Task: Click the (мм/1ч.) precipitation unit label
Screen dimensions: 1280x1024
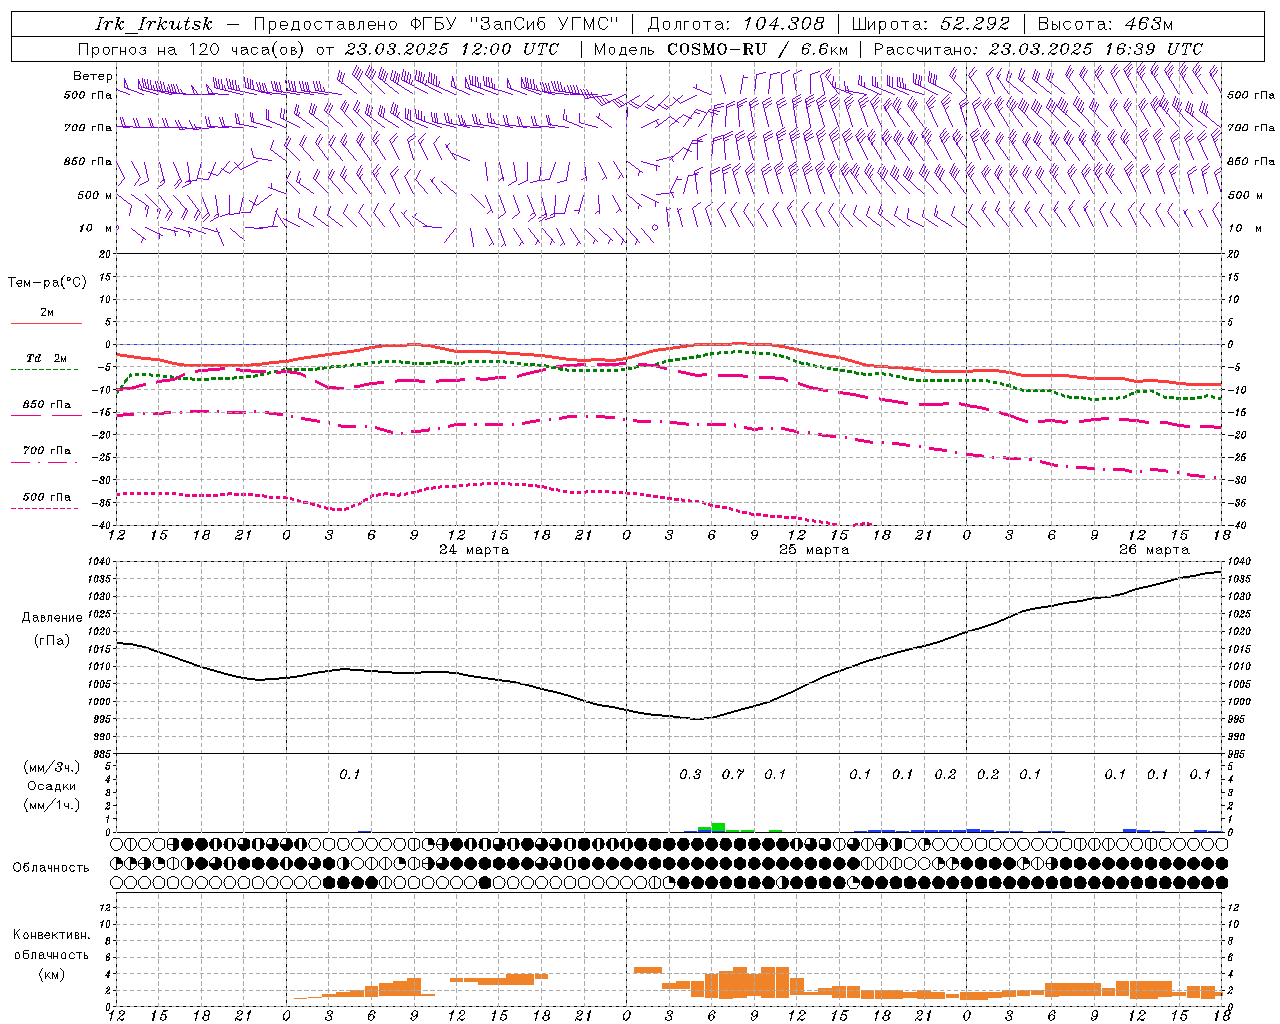Action: pos(52,805)
